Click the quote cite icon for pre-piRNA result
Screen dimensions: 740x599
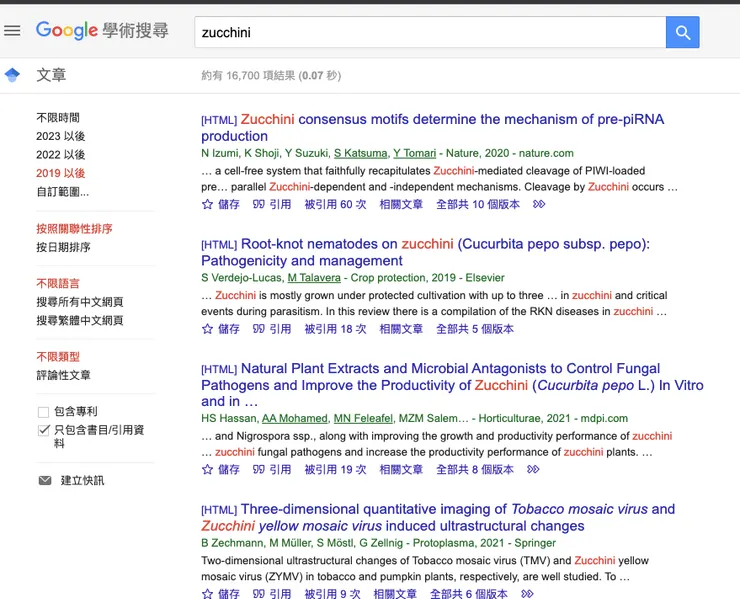[259, 204]
